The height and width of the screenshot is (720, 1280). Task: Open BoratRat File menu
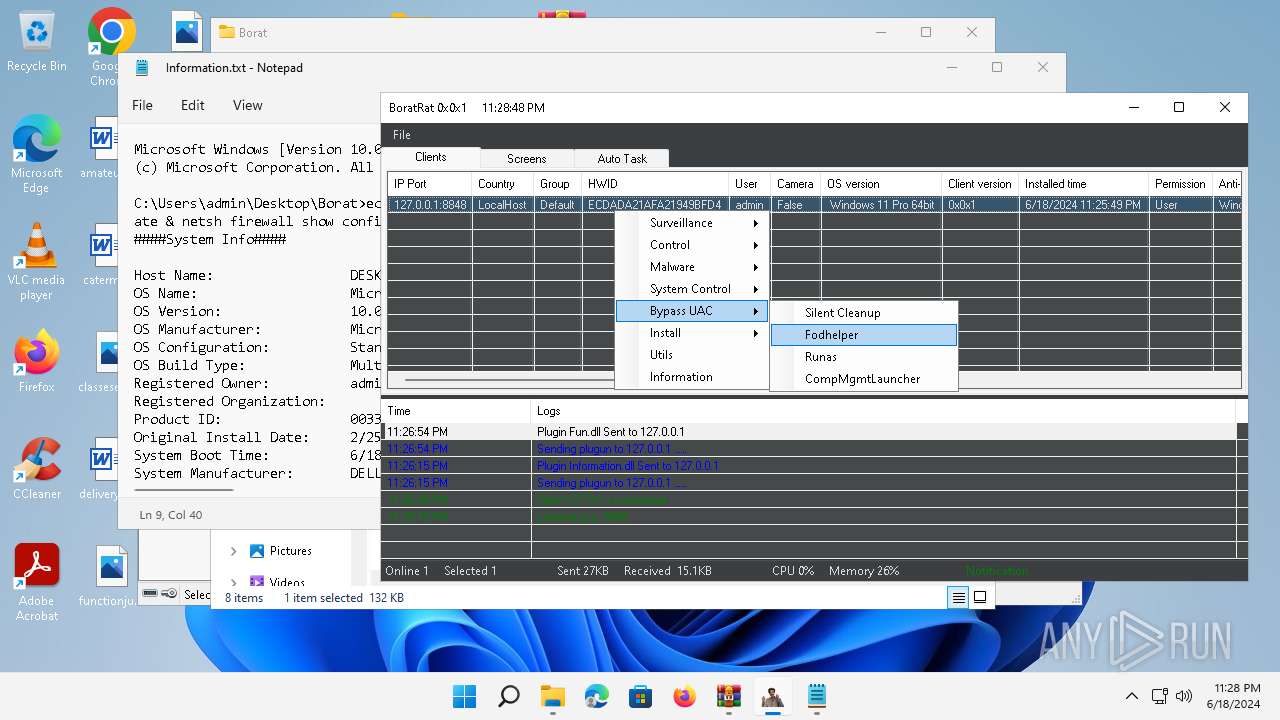401,135
